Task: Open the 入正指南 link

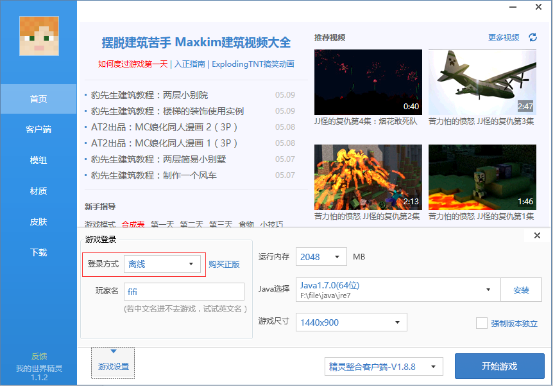Action: (190, 64)
